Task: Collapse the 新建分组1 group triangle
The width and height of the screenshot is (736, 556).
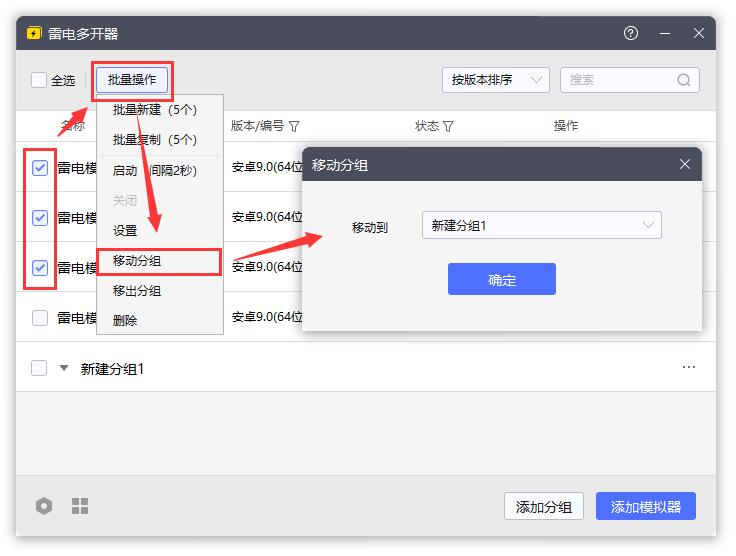Action: [x=64, y=368]
